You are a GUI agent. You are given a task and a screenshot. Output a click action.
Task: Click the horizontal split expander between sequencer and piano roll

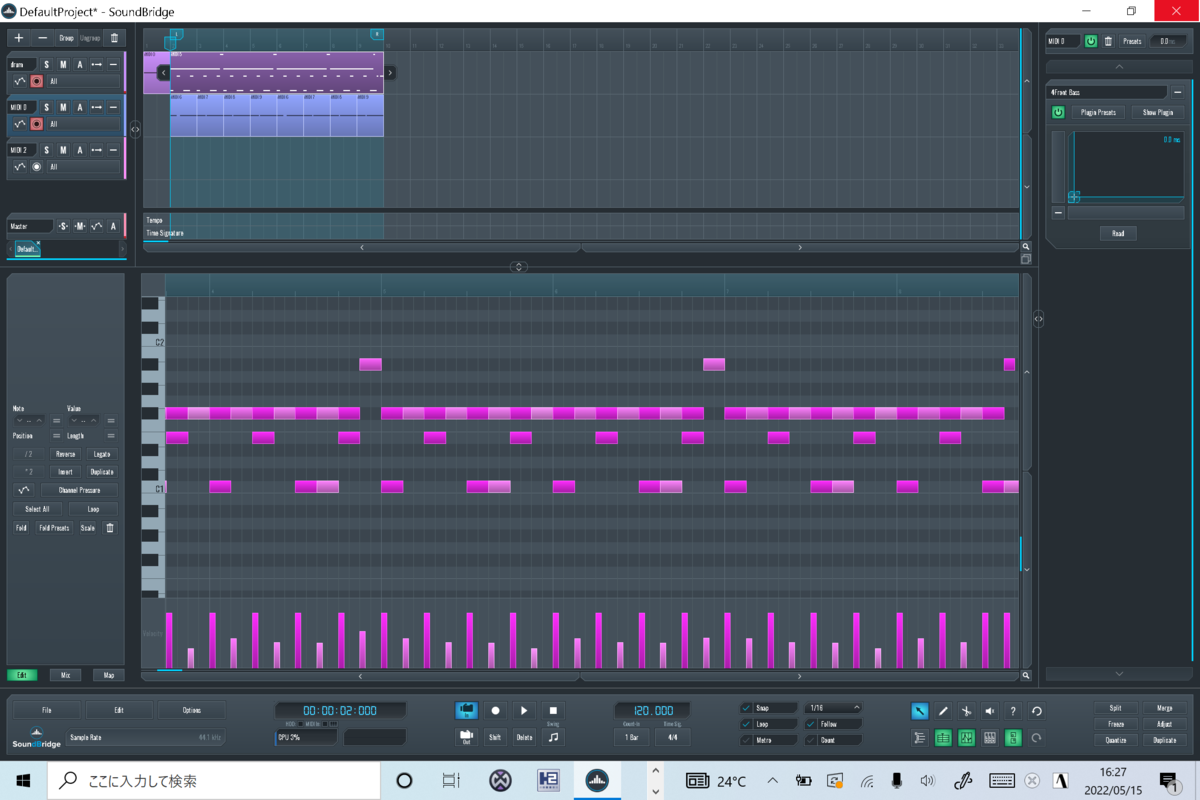pyautogui.click(x=519, y=266)
